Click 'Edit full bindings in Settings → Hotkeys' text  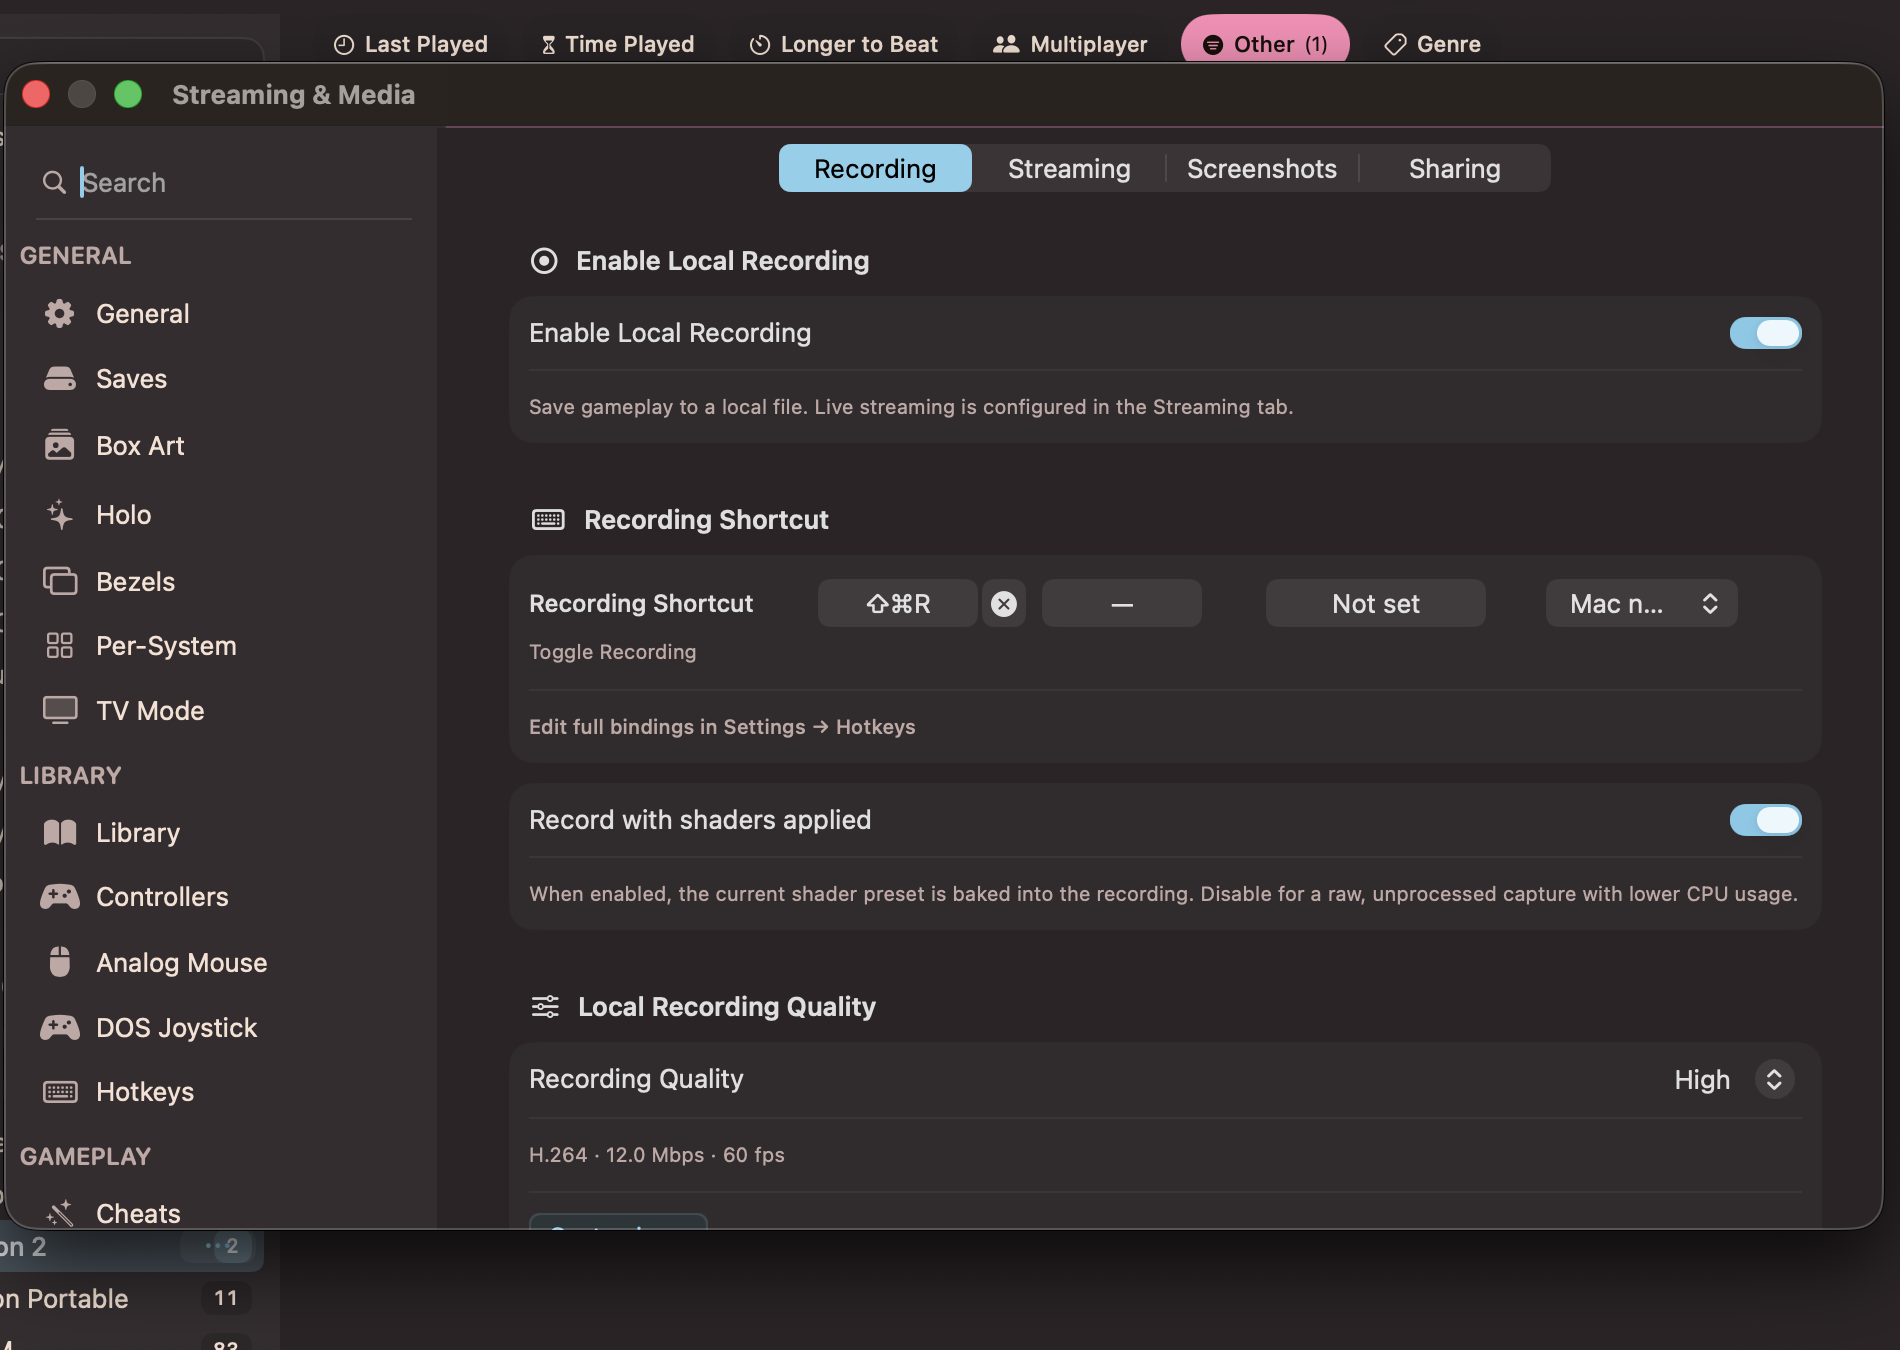(722, 727)
